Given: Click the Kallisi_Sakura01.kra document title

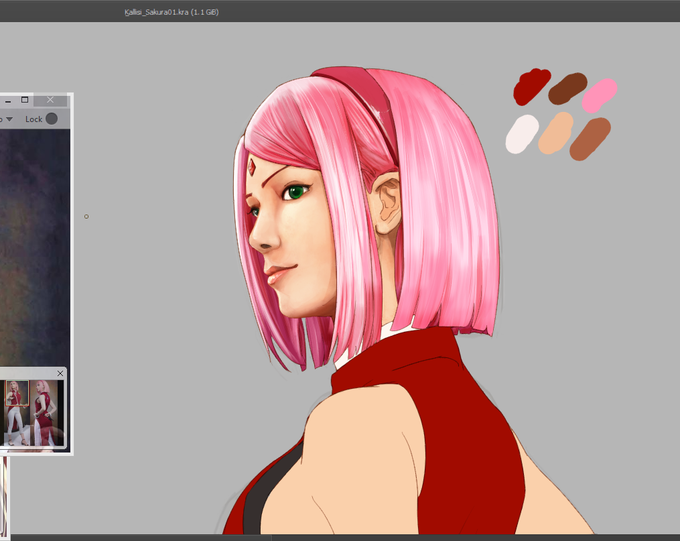Looking at the screenshot, I should (x=171, y=12).
